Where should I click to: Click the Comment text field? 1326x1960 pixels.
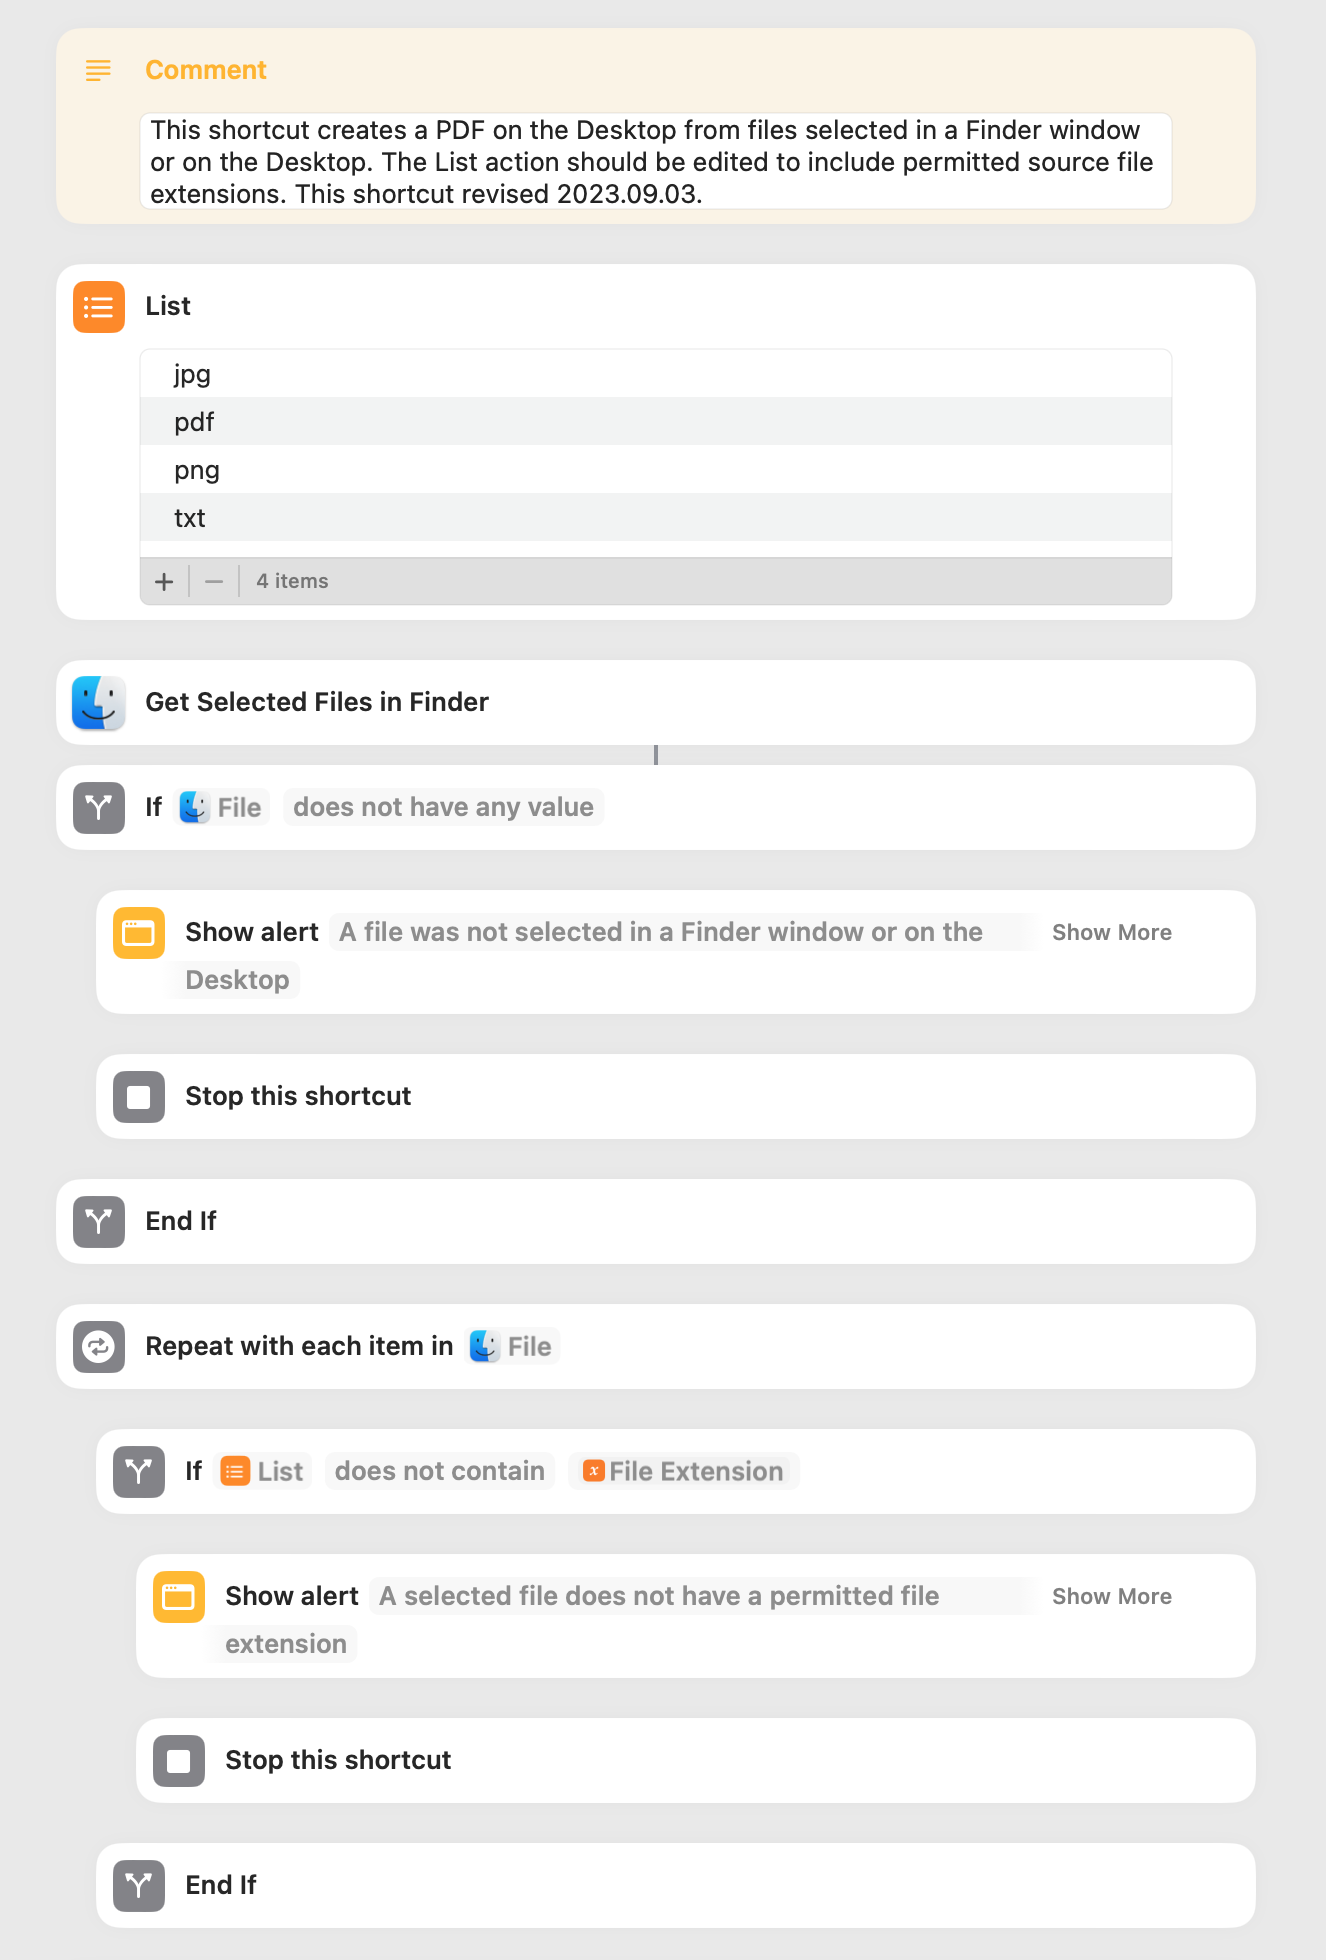pos(655,162)
